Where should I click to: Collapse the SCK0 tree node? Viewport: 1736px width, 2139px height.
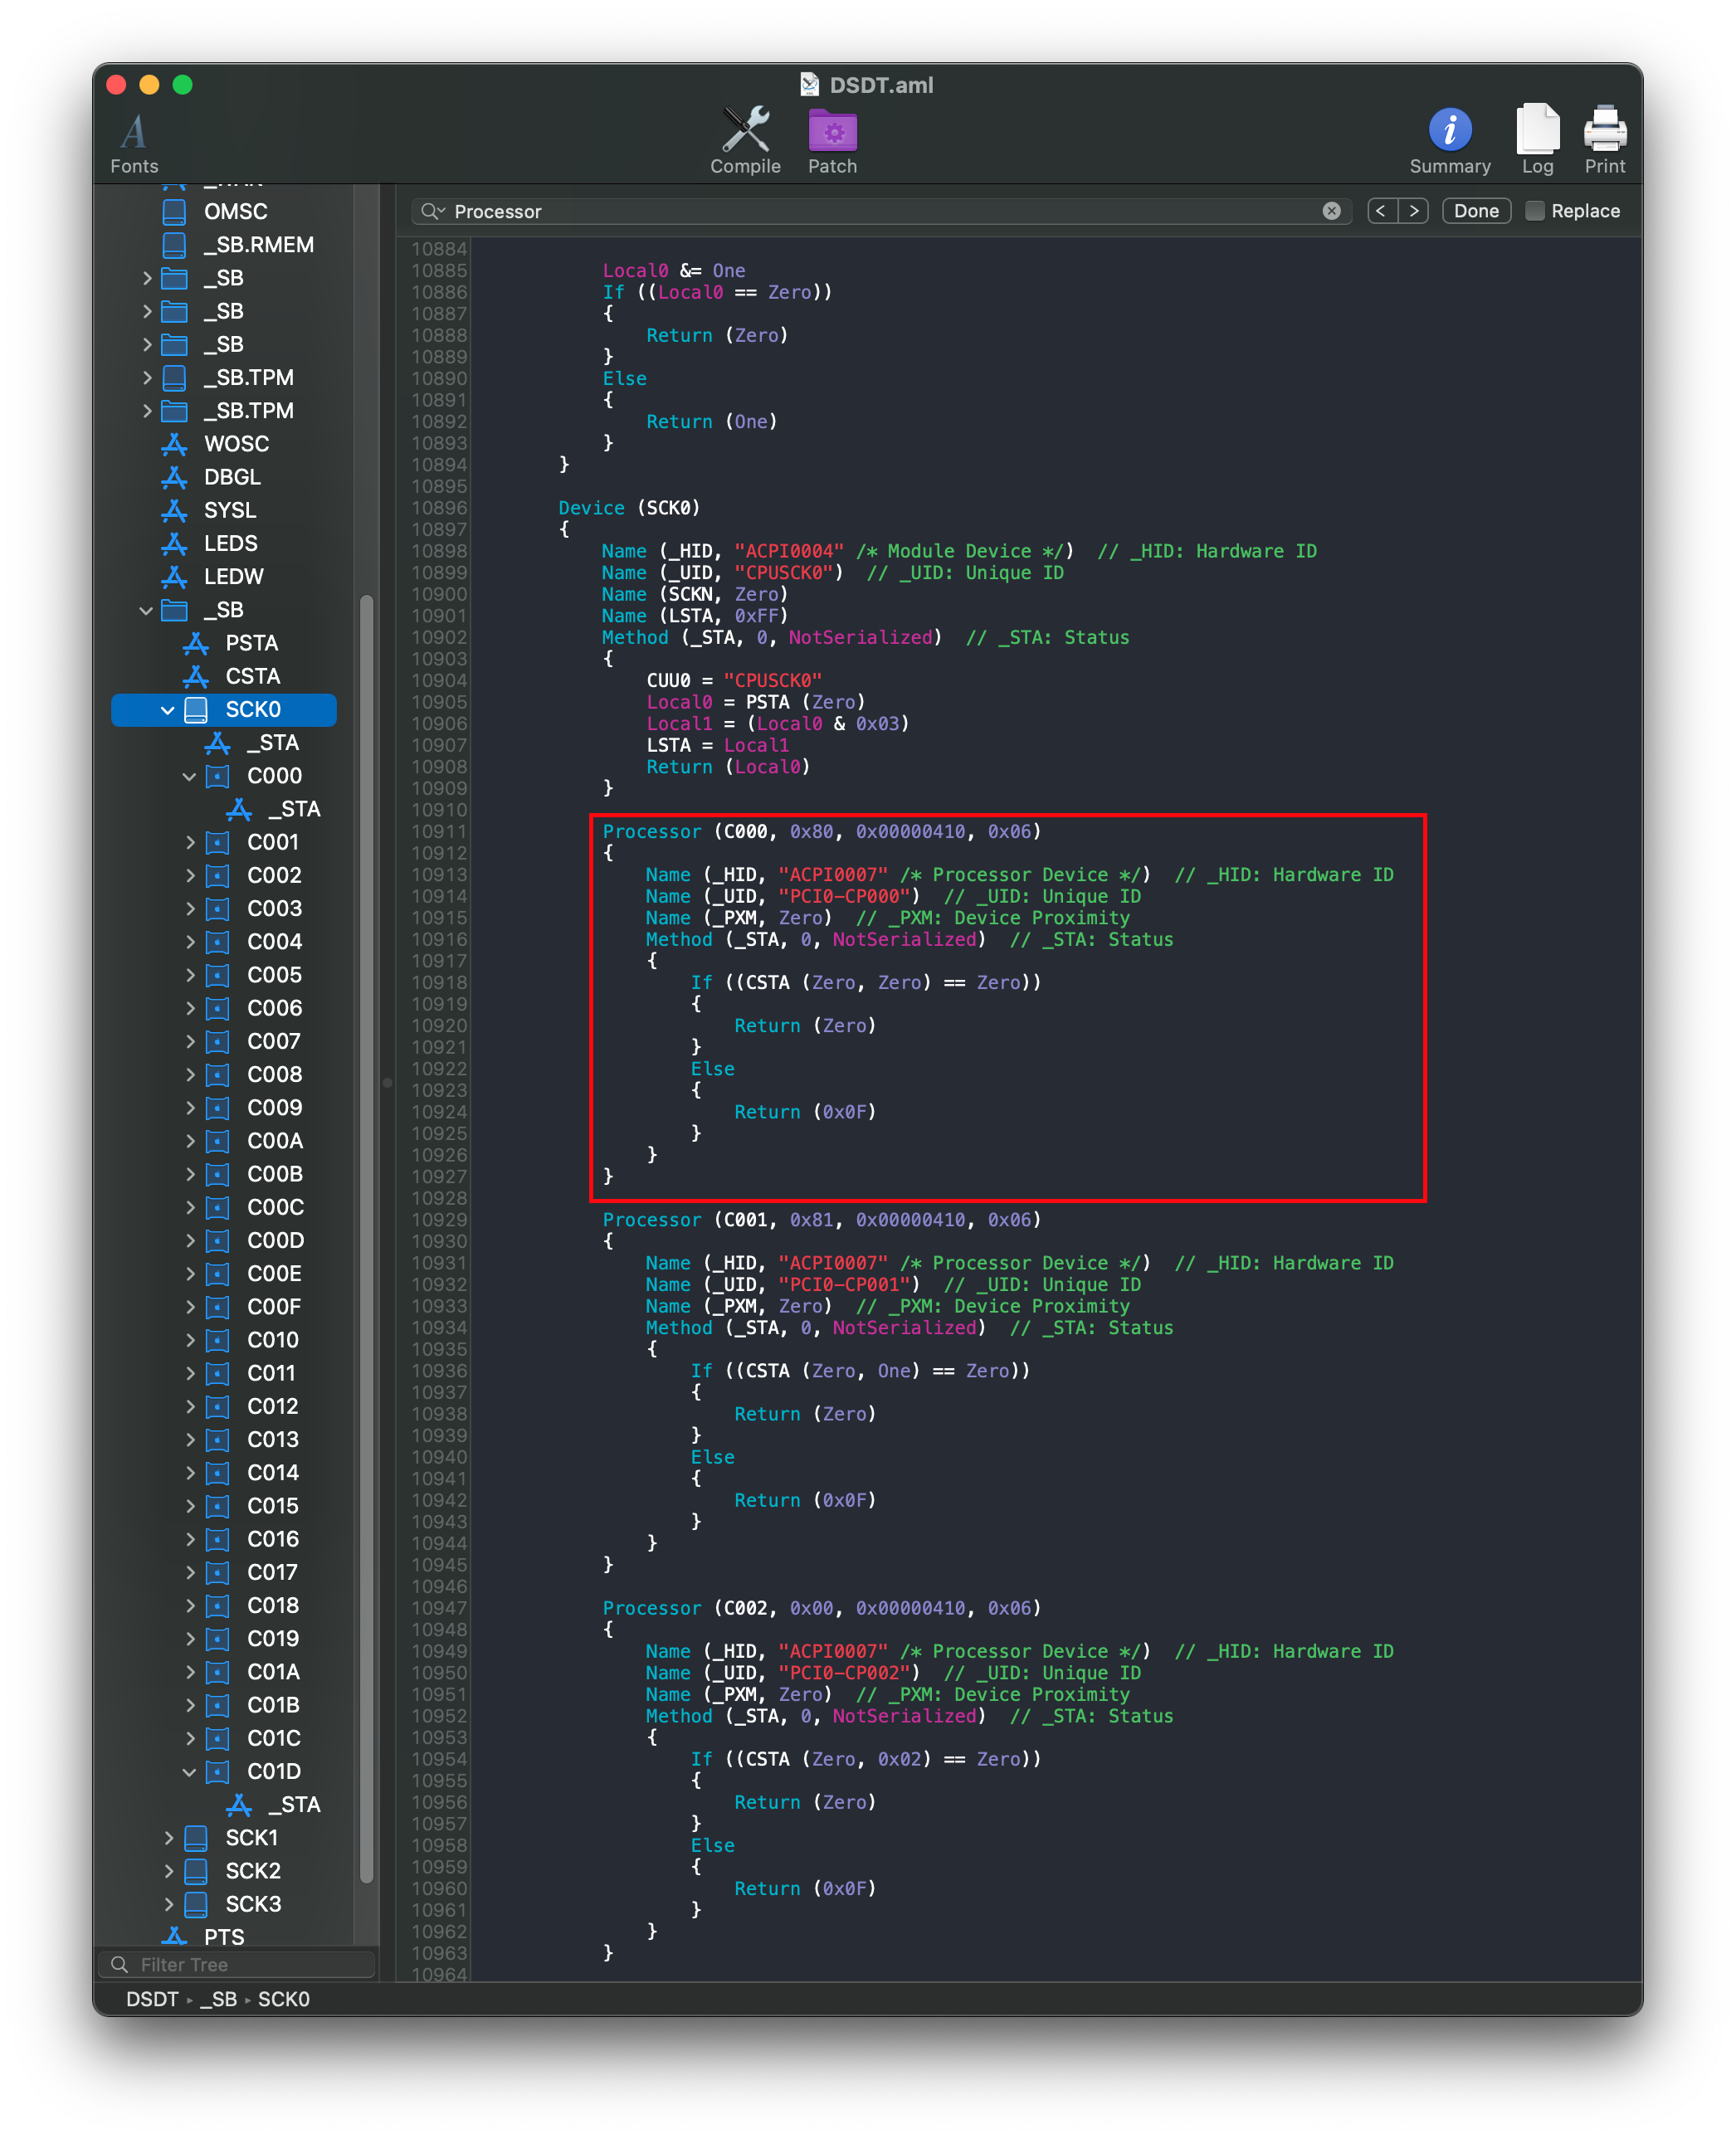168,710
